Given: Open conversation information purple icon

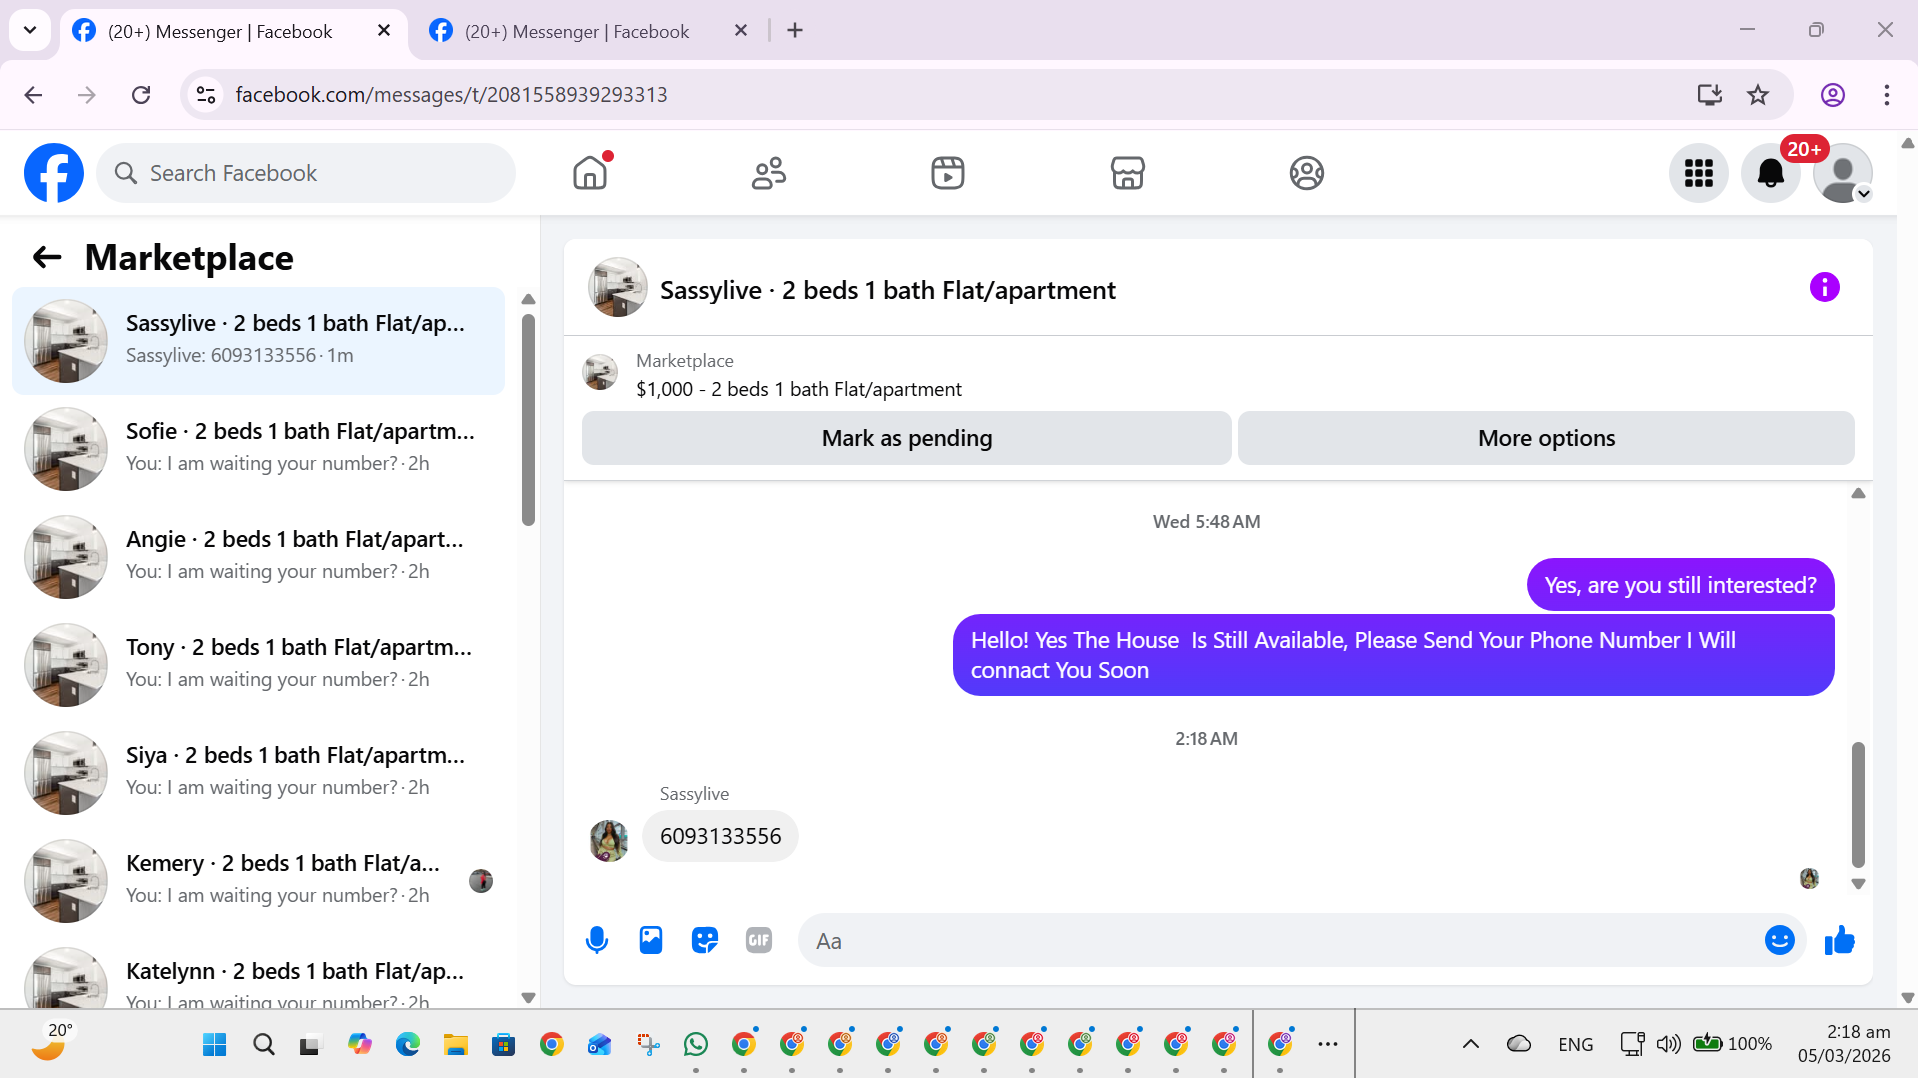Looking at the screenshot, I should pyautogui.click(x=1824, y=288).
